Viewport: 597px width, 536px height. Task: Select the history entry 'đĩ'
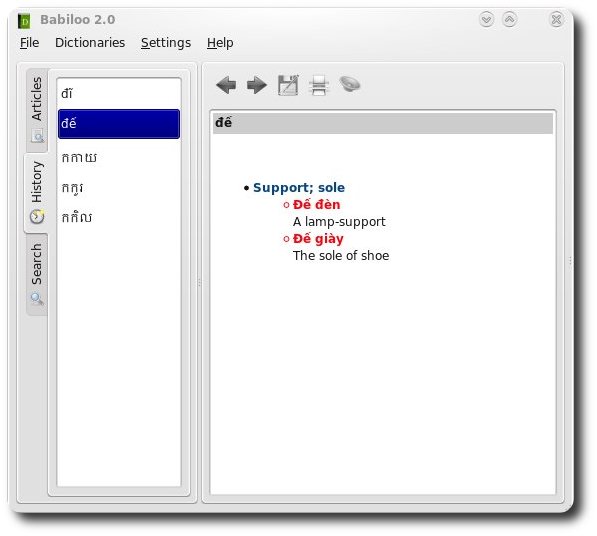[x=119, y=94]
